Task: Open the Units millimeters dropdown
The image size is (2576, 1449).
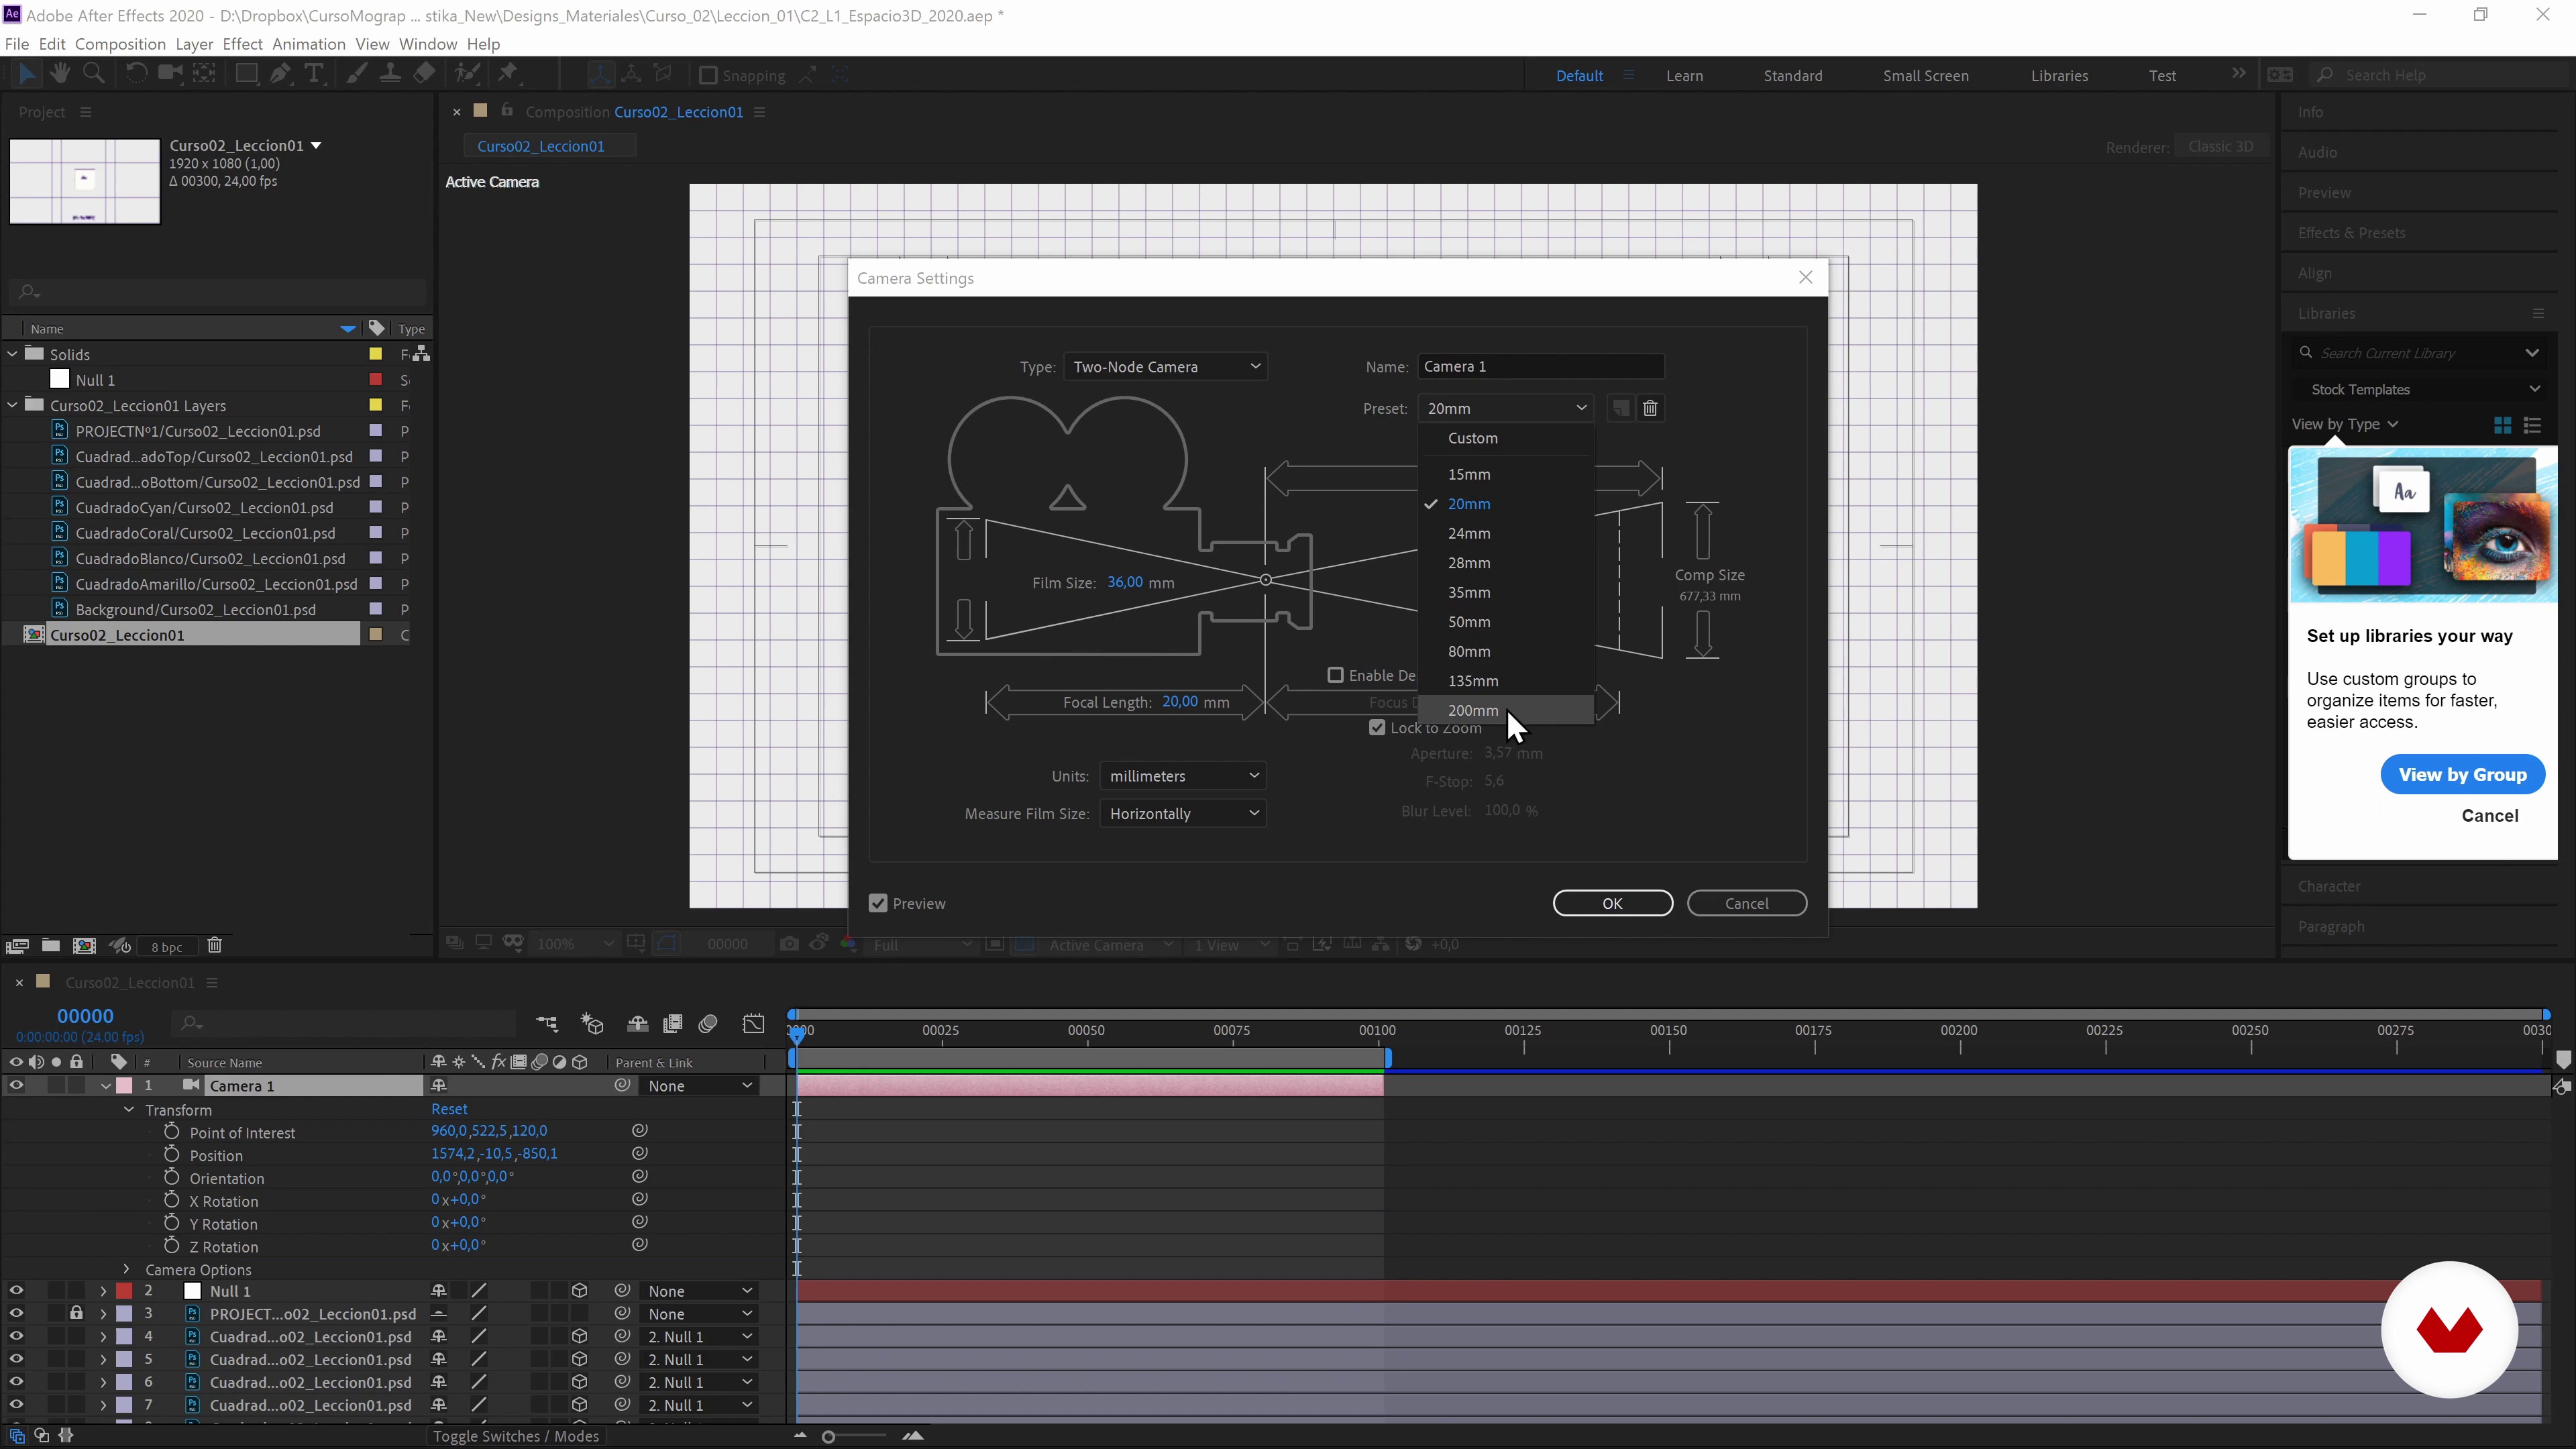Action: [x=1182, y=776]
